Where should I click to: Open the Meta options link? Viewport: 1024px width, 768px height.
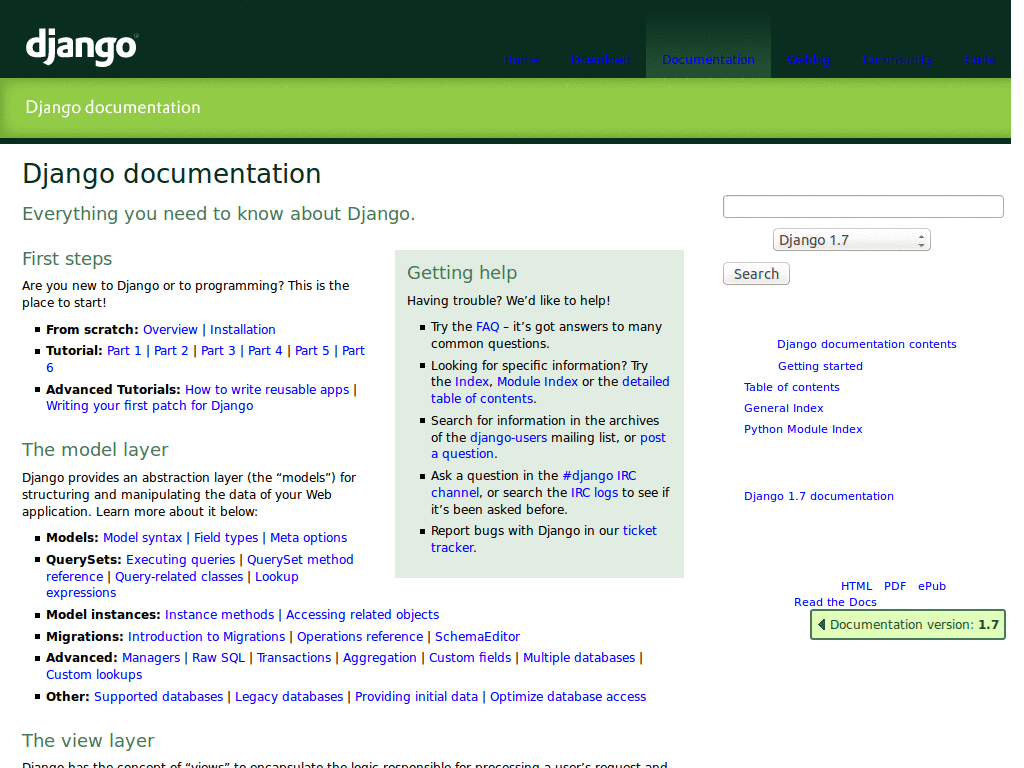[x=309, y=538]
